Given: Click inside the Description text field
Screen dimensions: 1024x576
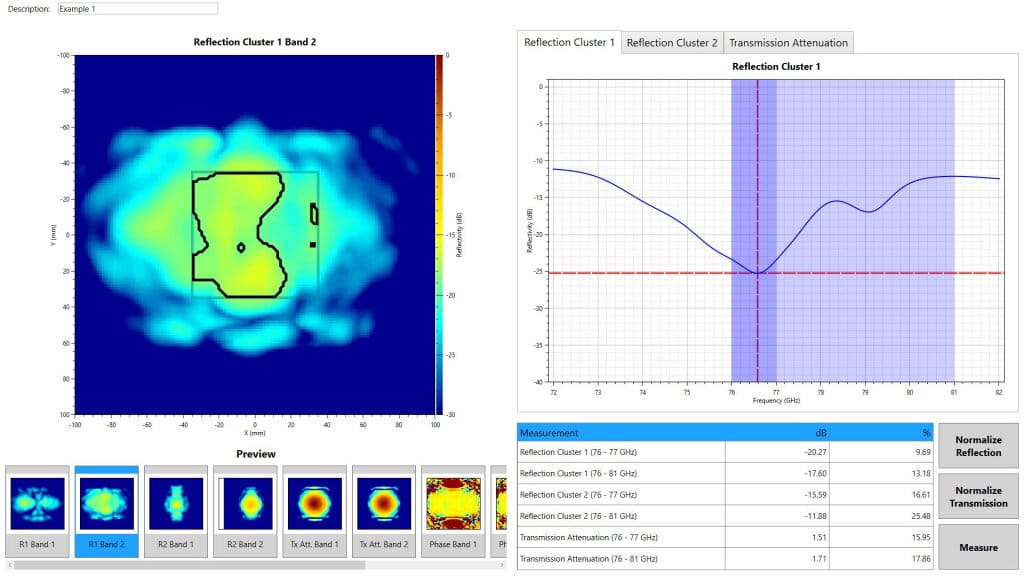Looking at the screenshot, I should point(137,7).
